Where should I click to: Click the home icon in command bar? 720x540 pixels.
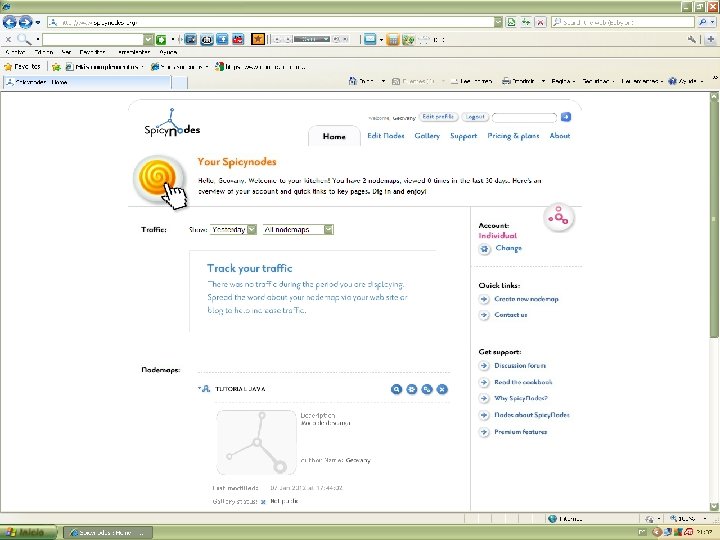click(x=353, y=81)
